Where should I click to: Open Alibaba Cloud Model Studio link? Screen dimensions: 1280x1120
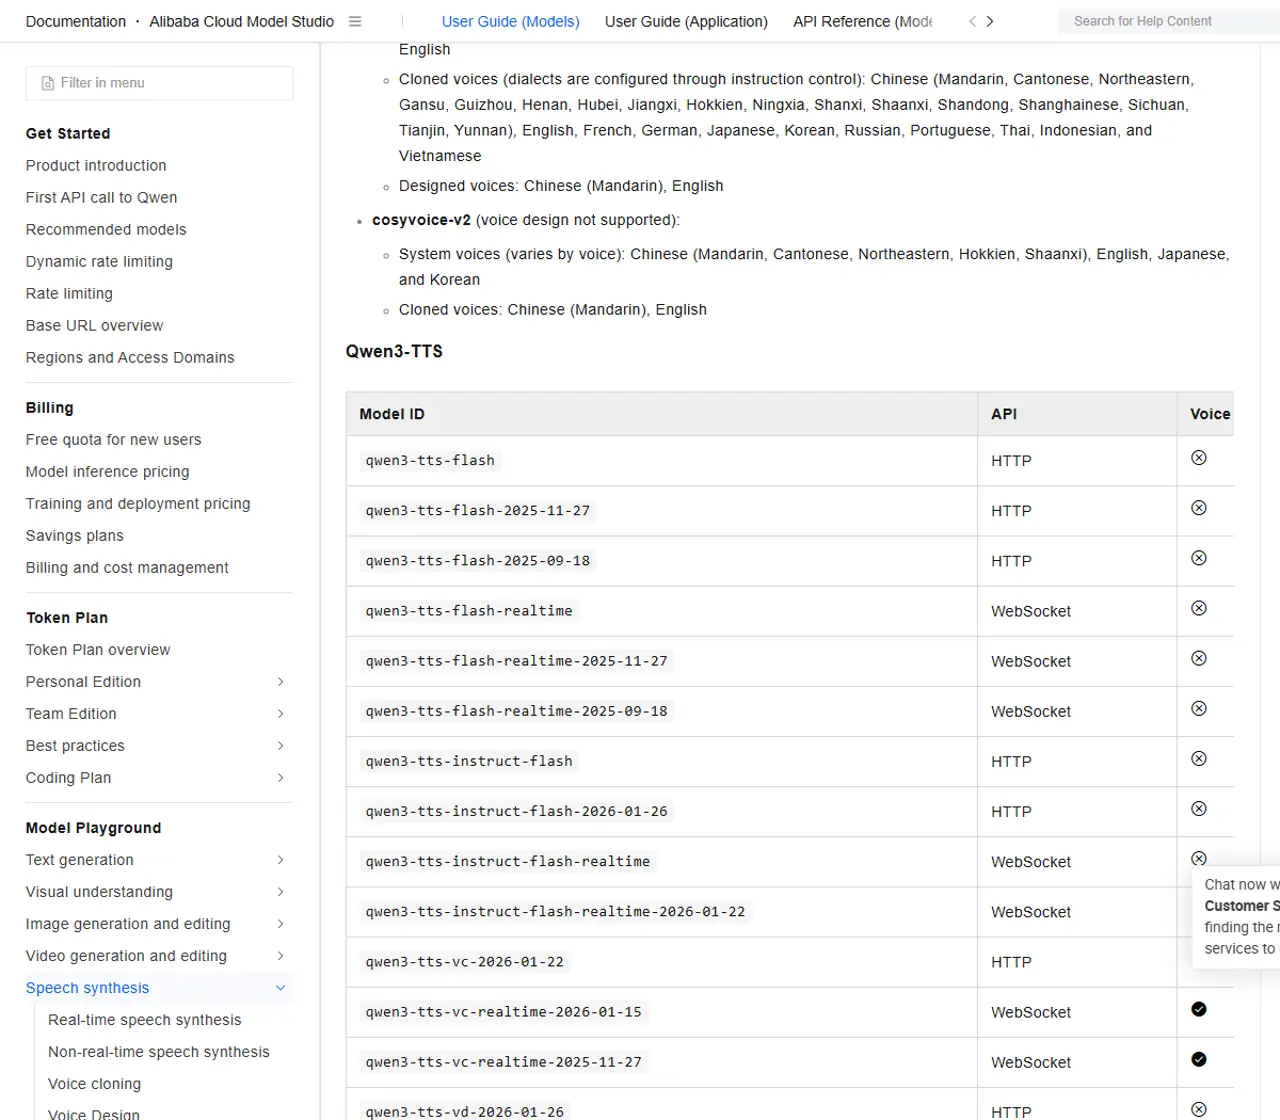pyautogui.click(x=242, y=21)
